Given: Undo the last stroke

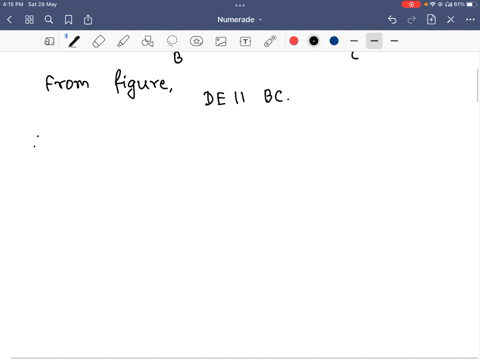Looking at the screenshot, I should [392, 20].
